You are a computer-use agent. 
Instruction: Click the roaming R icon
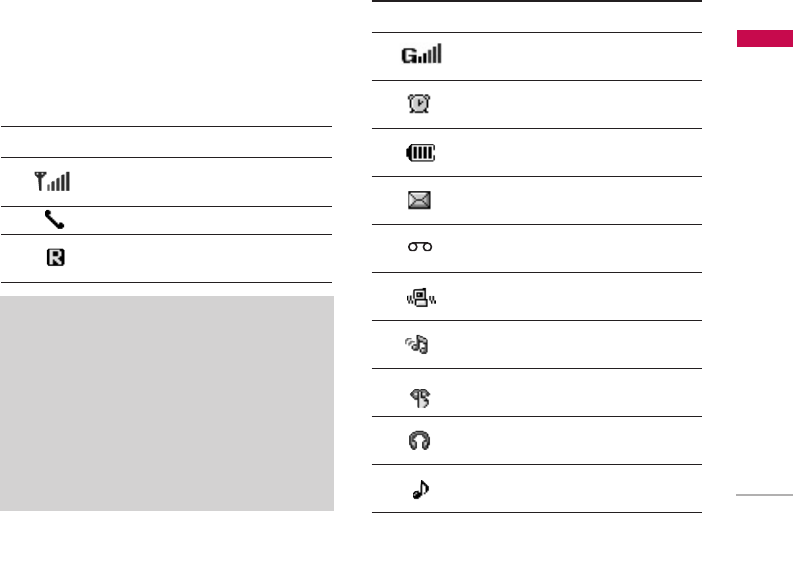56,258
